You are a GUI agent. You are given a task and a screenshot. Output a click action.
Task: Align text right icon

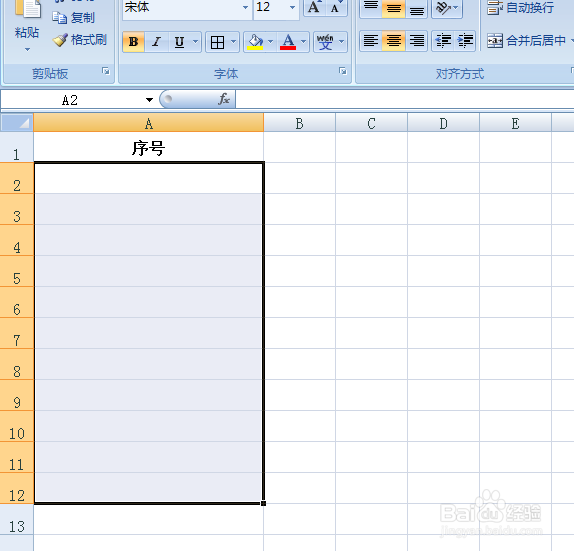(x=417, y=41)
